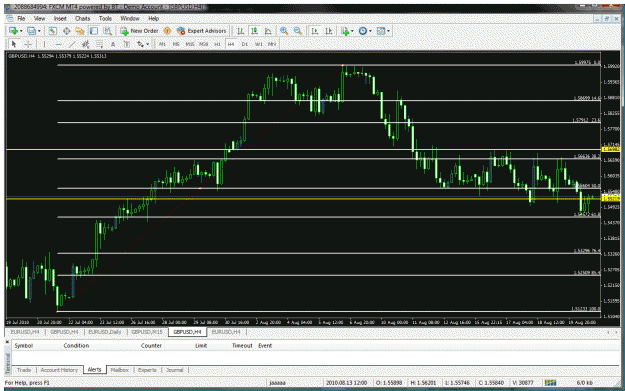Zoom out on the chart
The image size is (625, 391).
pos(298,31)
